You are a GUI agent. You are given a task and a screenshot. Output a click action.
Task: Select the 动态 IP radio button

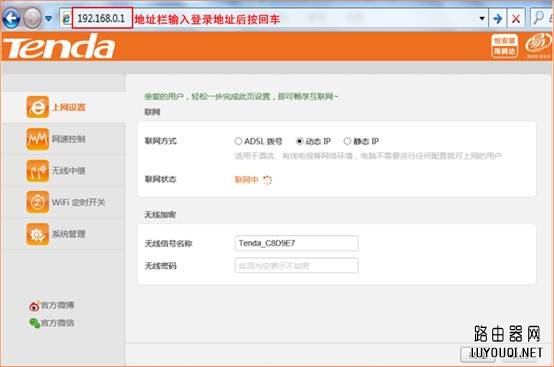tap(300, 141)
